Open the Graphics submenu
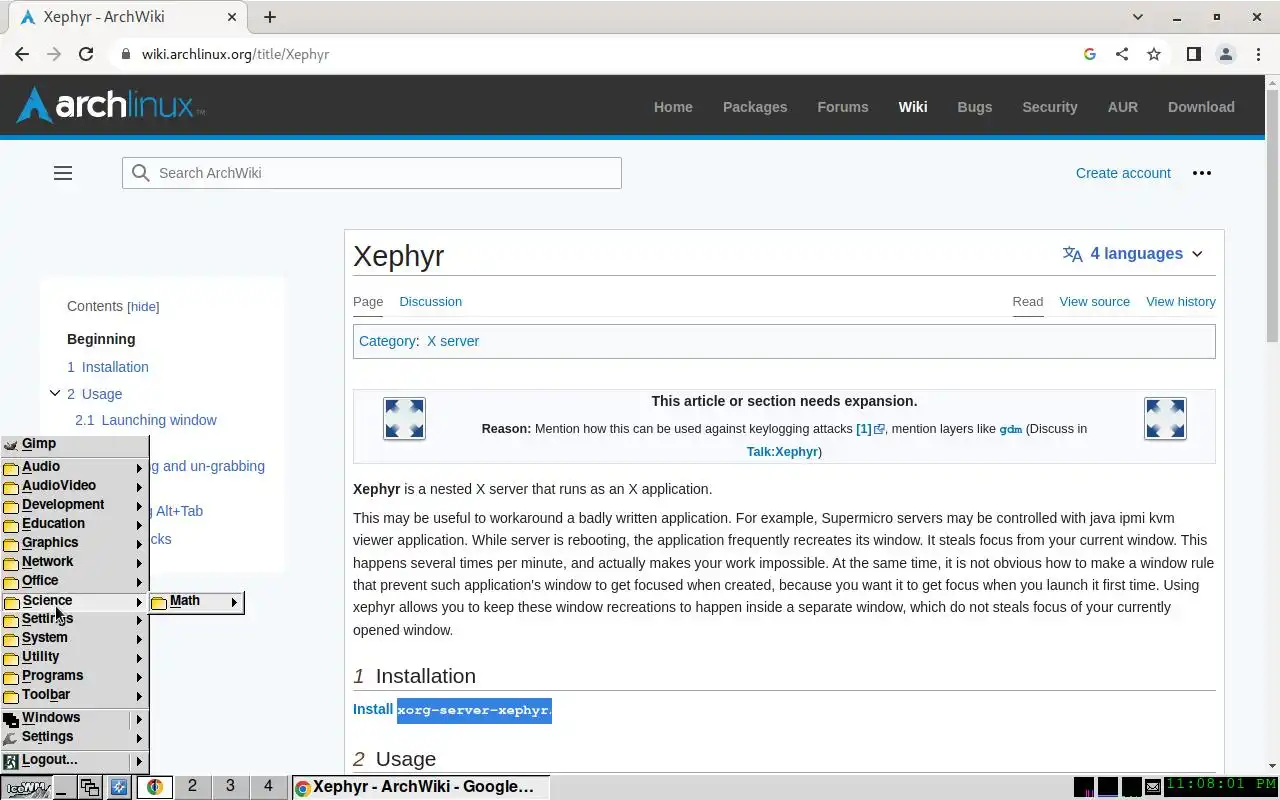The height and width of the screenshot is (800, 1280). pyautogui.click(x=74, y=543)
